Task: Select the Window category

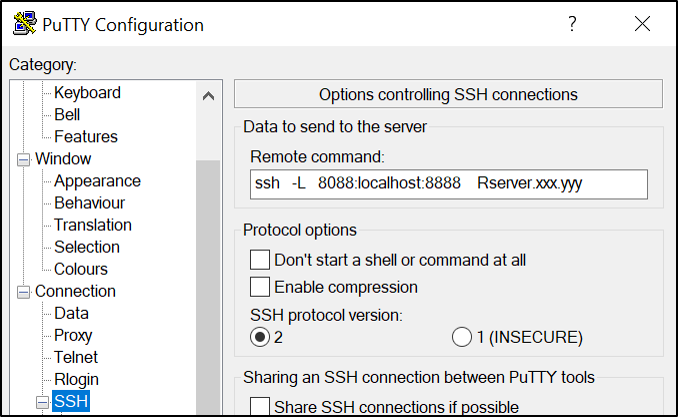Action: (63, 159)
